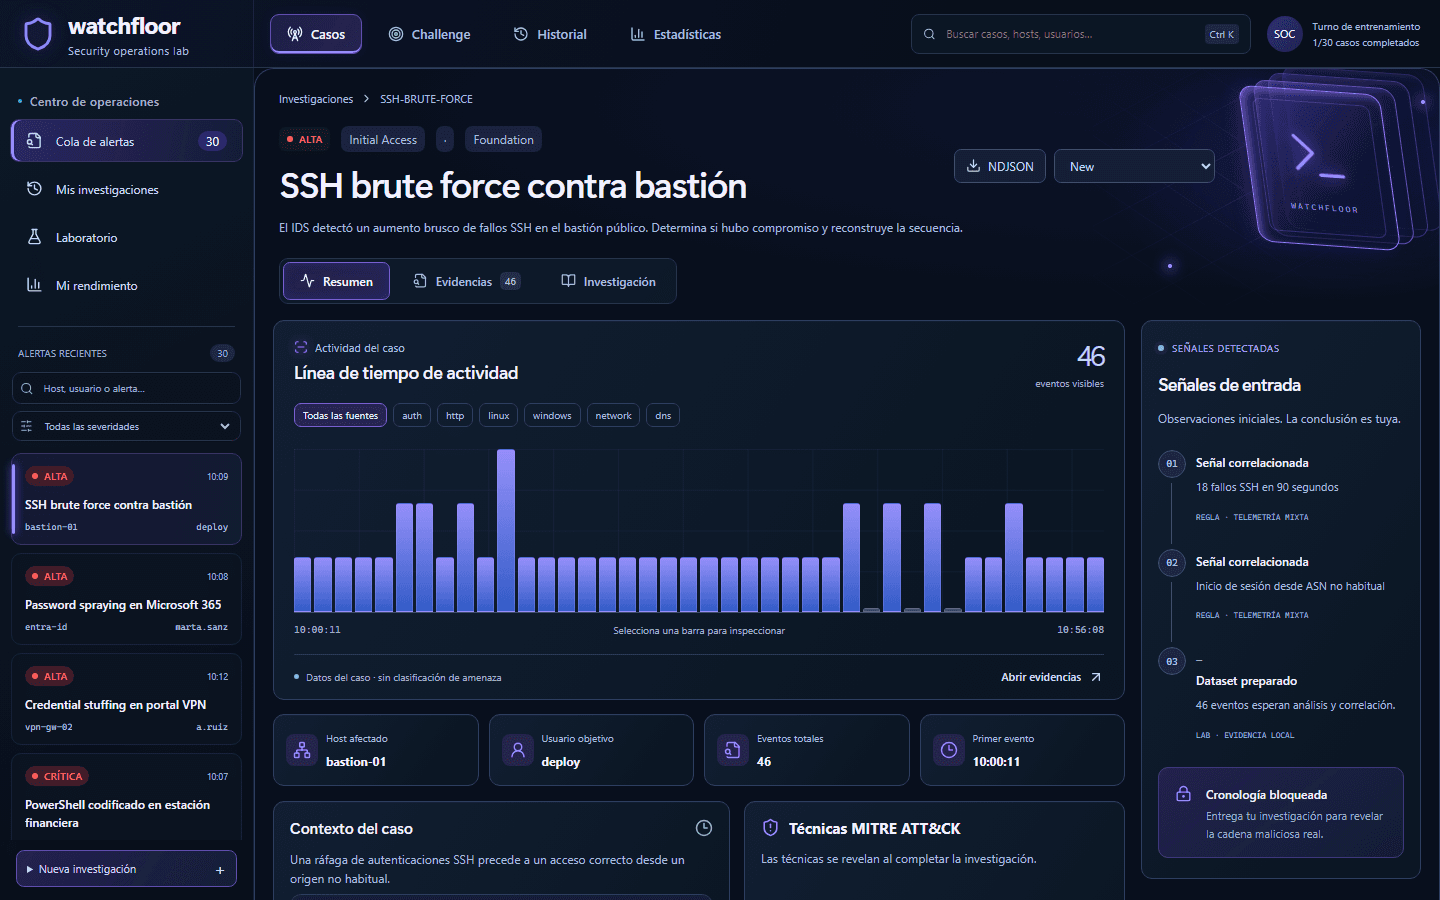Click the Host afectado server icon

[302, 750]
